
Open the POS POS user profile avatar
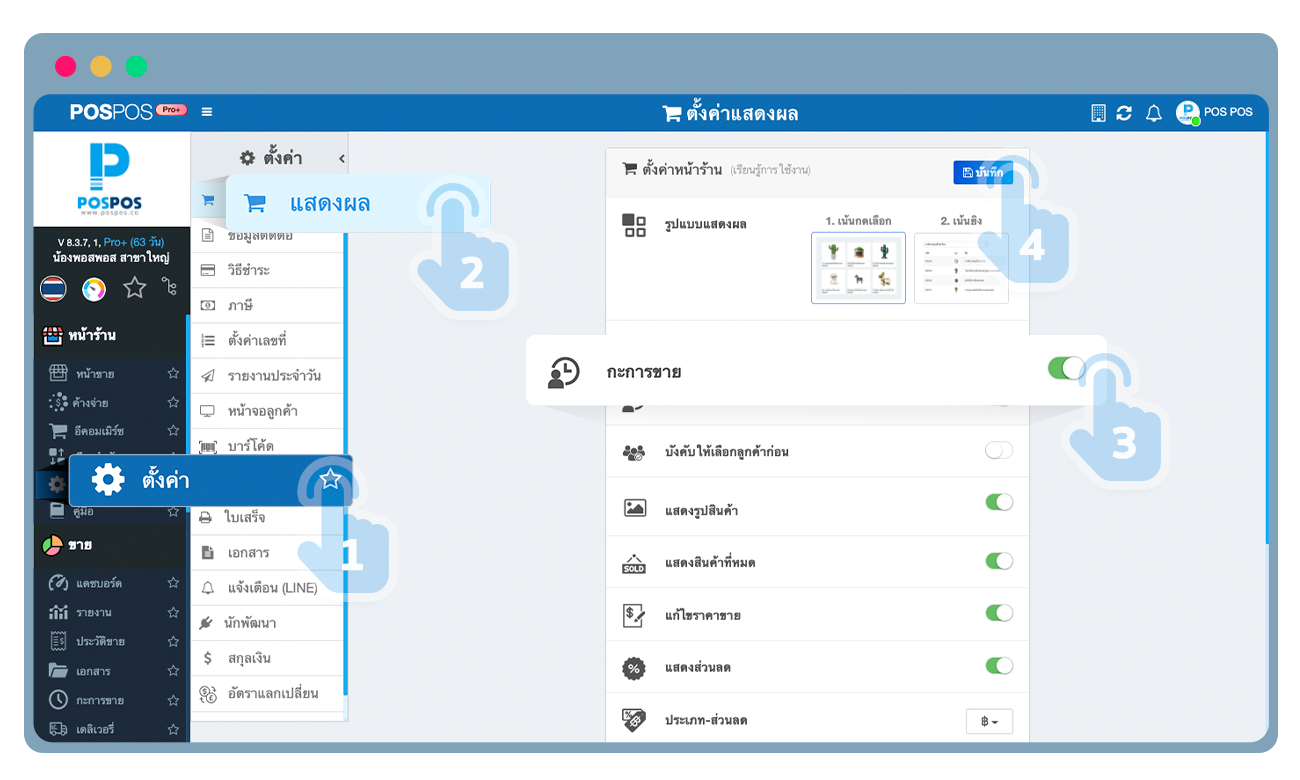click(1187, 112)
